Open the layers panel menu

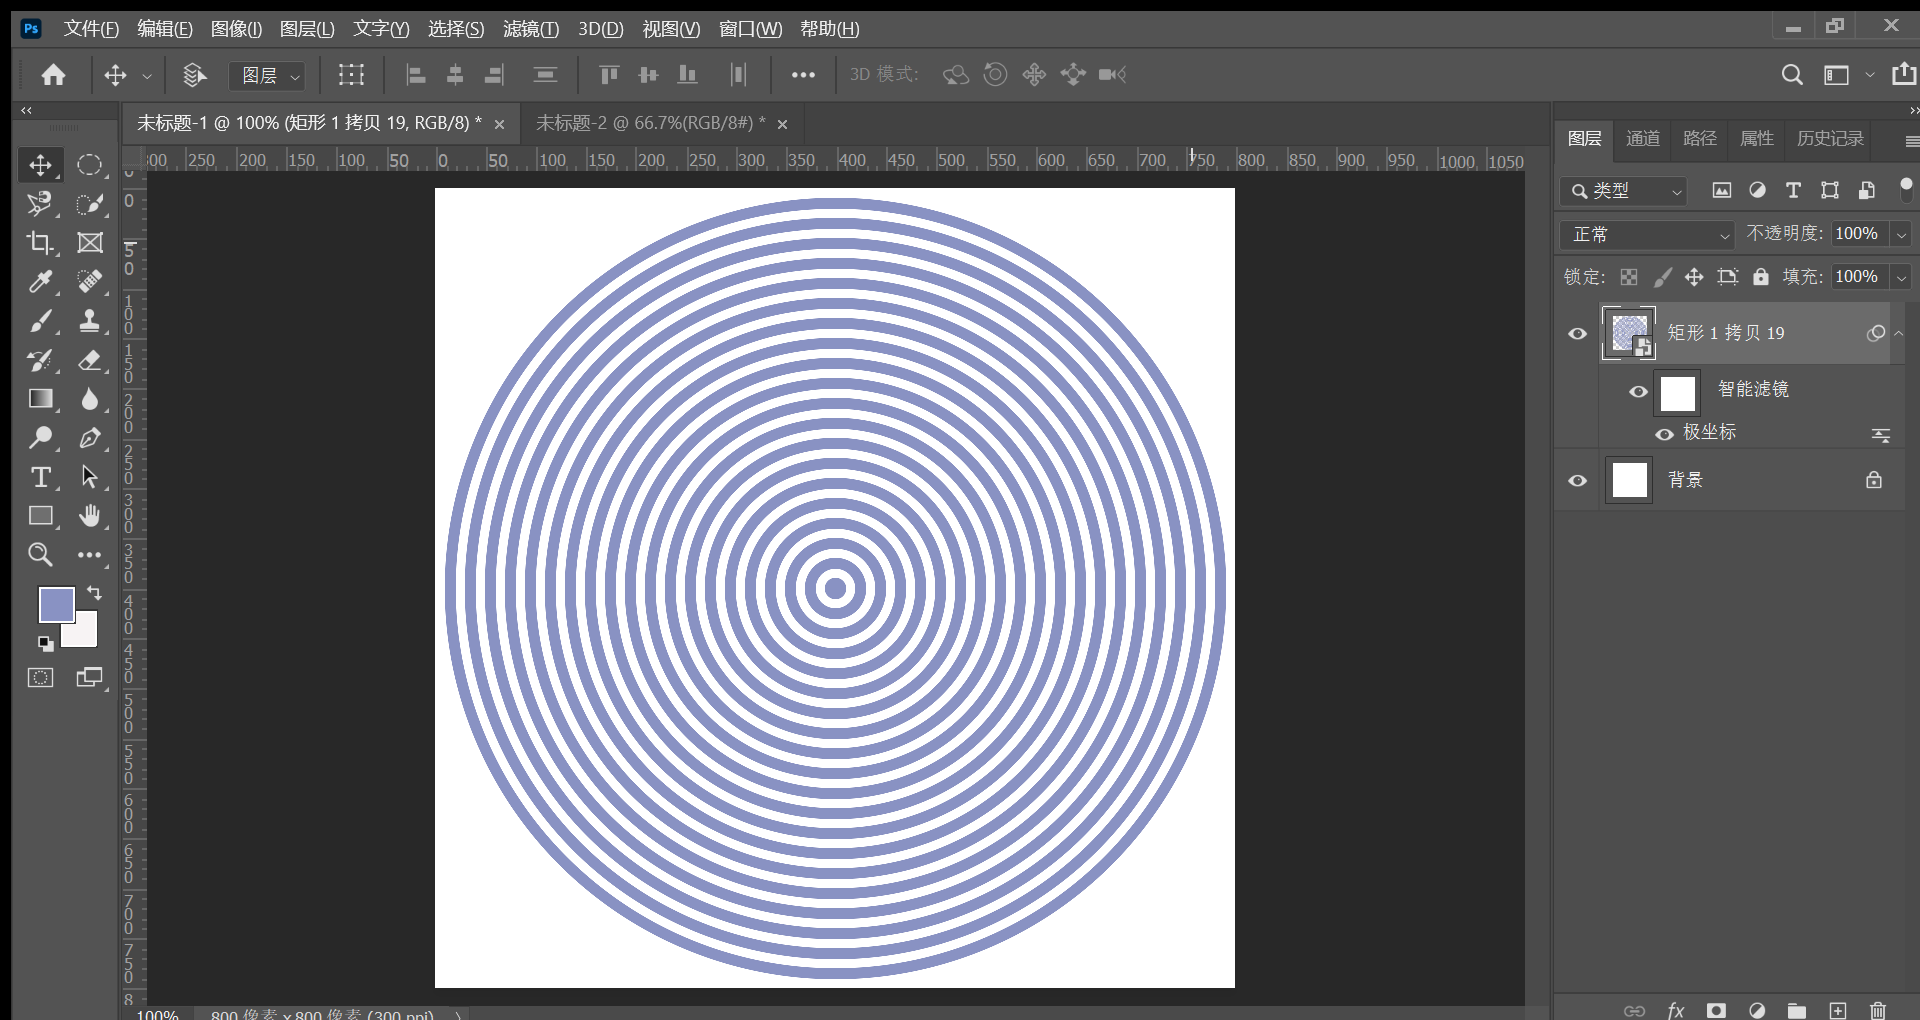pos(1911,141)
